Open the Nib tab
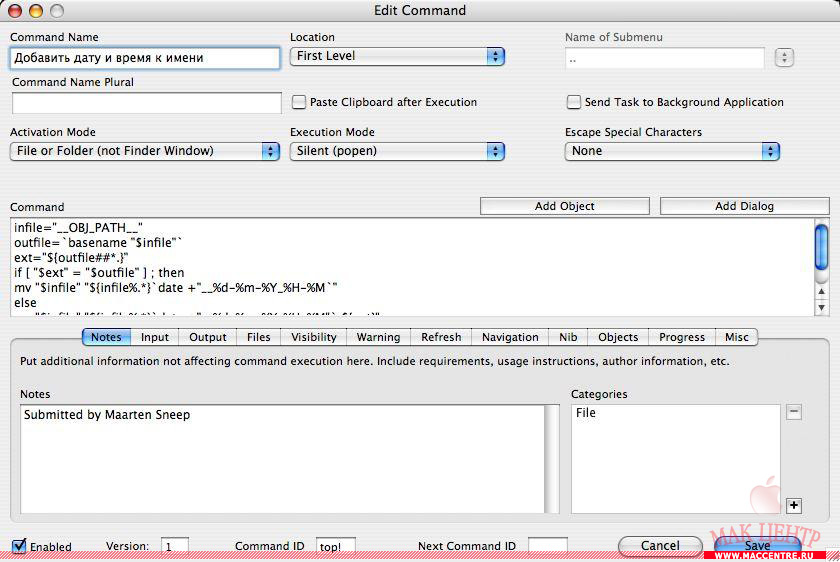The image size is (840, 562). pyautogui.click(x=568, y=337)
